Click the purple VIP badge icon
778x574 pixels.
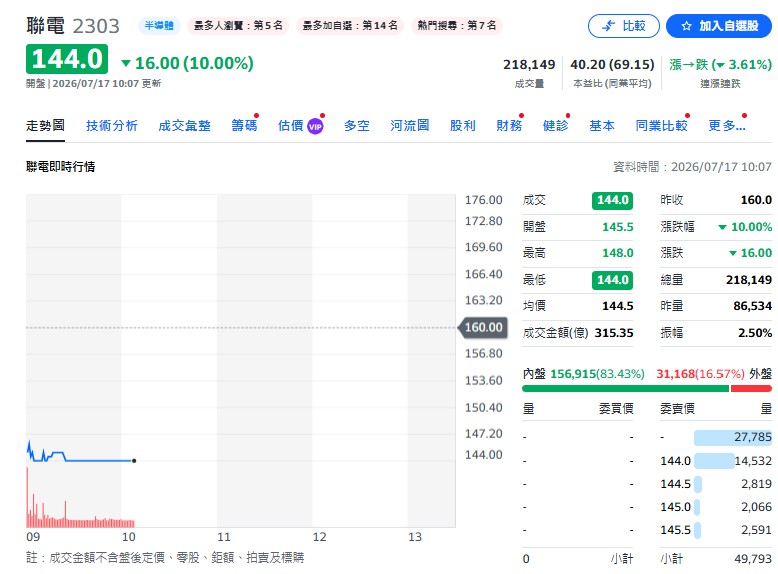click(x=315, y=127)
